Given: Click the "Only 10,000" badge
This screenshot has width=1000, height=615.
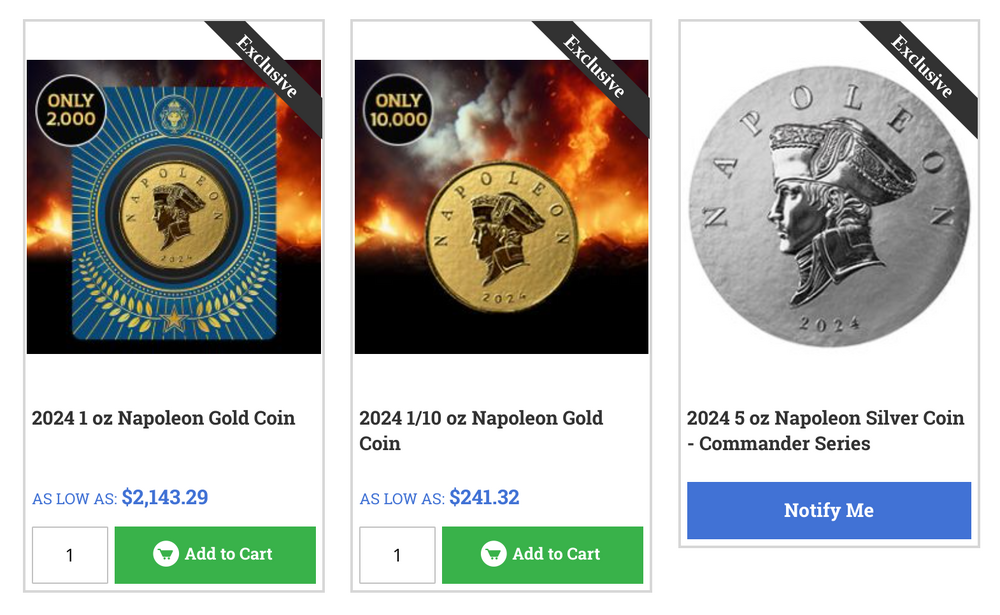Looking at the screenshot, I should (398, 110).
